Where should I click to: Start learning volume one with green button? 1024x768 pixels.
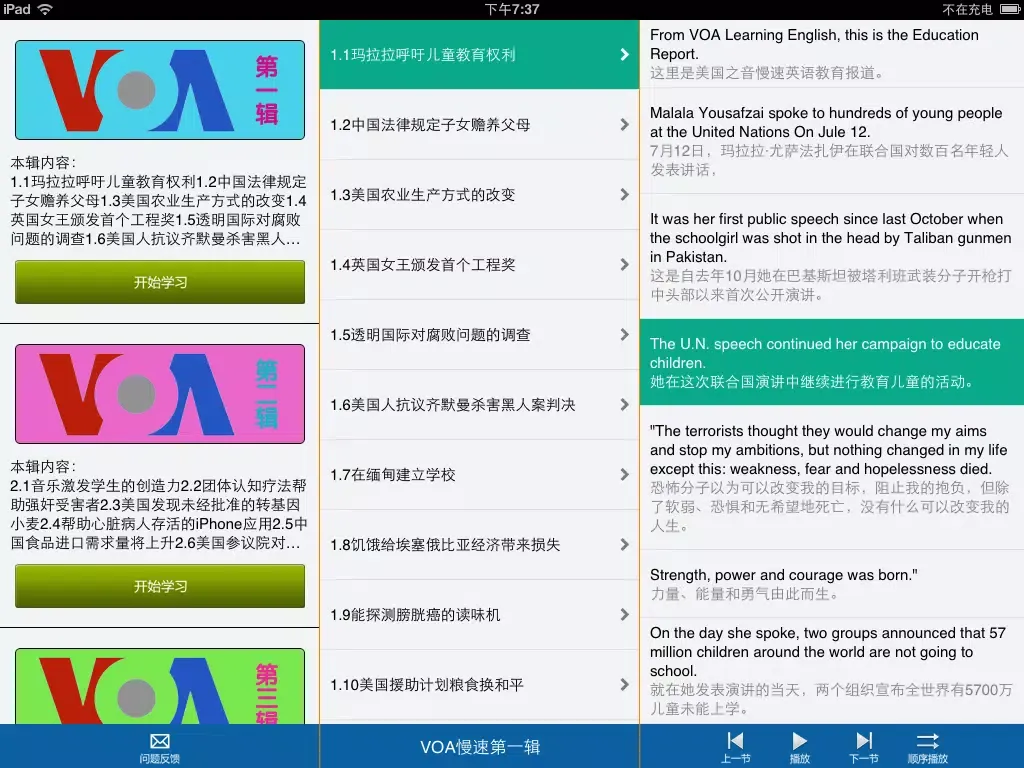click(x=160, y=282)
